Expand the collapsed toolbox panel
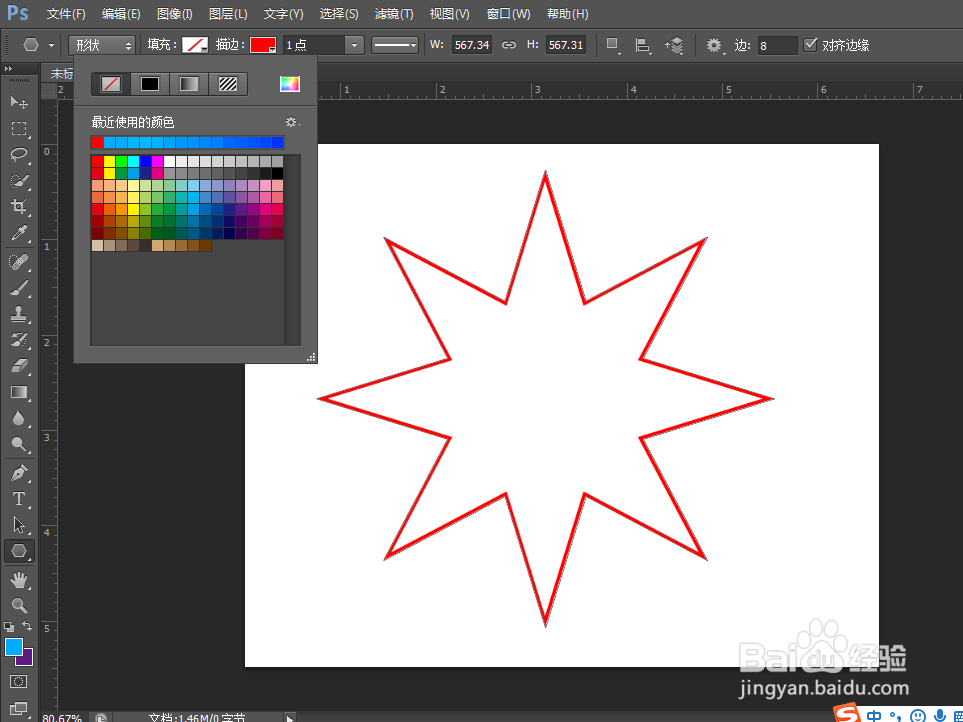963x722 pixels. pos(8,69)
